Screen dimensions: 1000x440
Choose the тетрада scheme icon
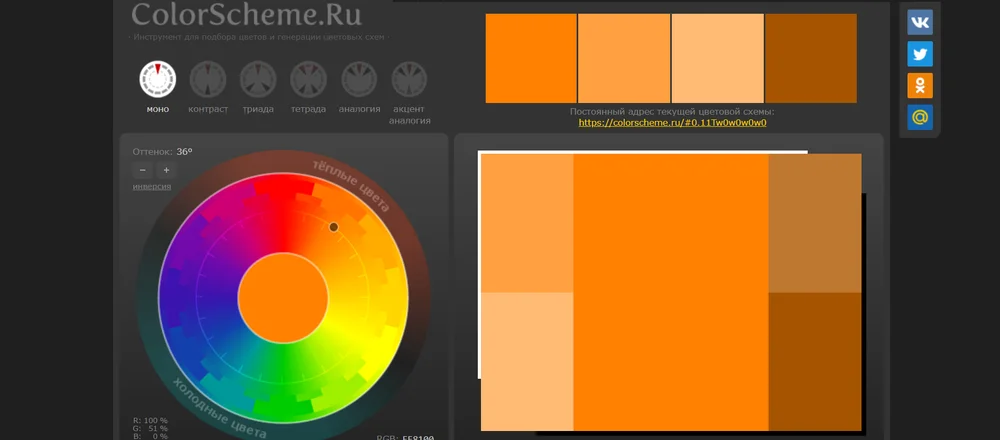point(308,78)
